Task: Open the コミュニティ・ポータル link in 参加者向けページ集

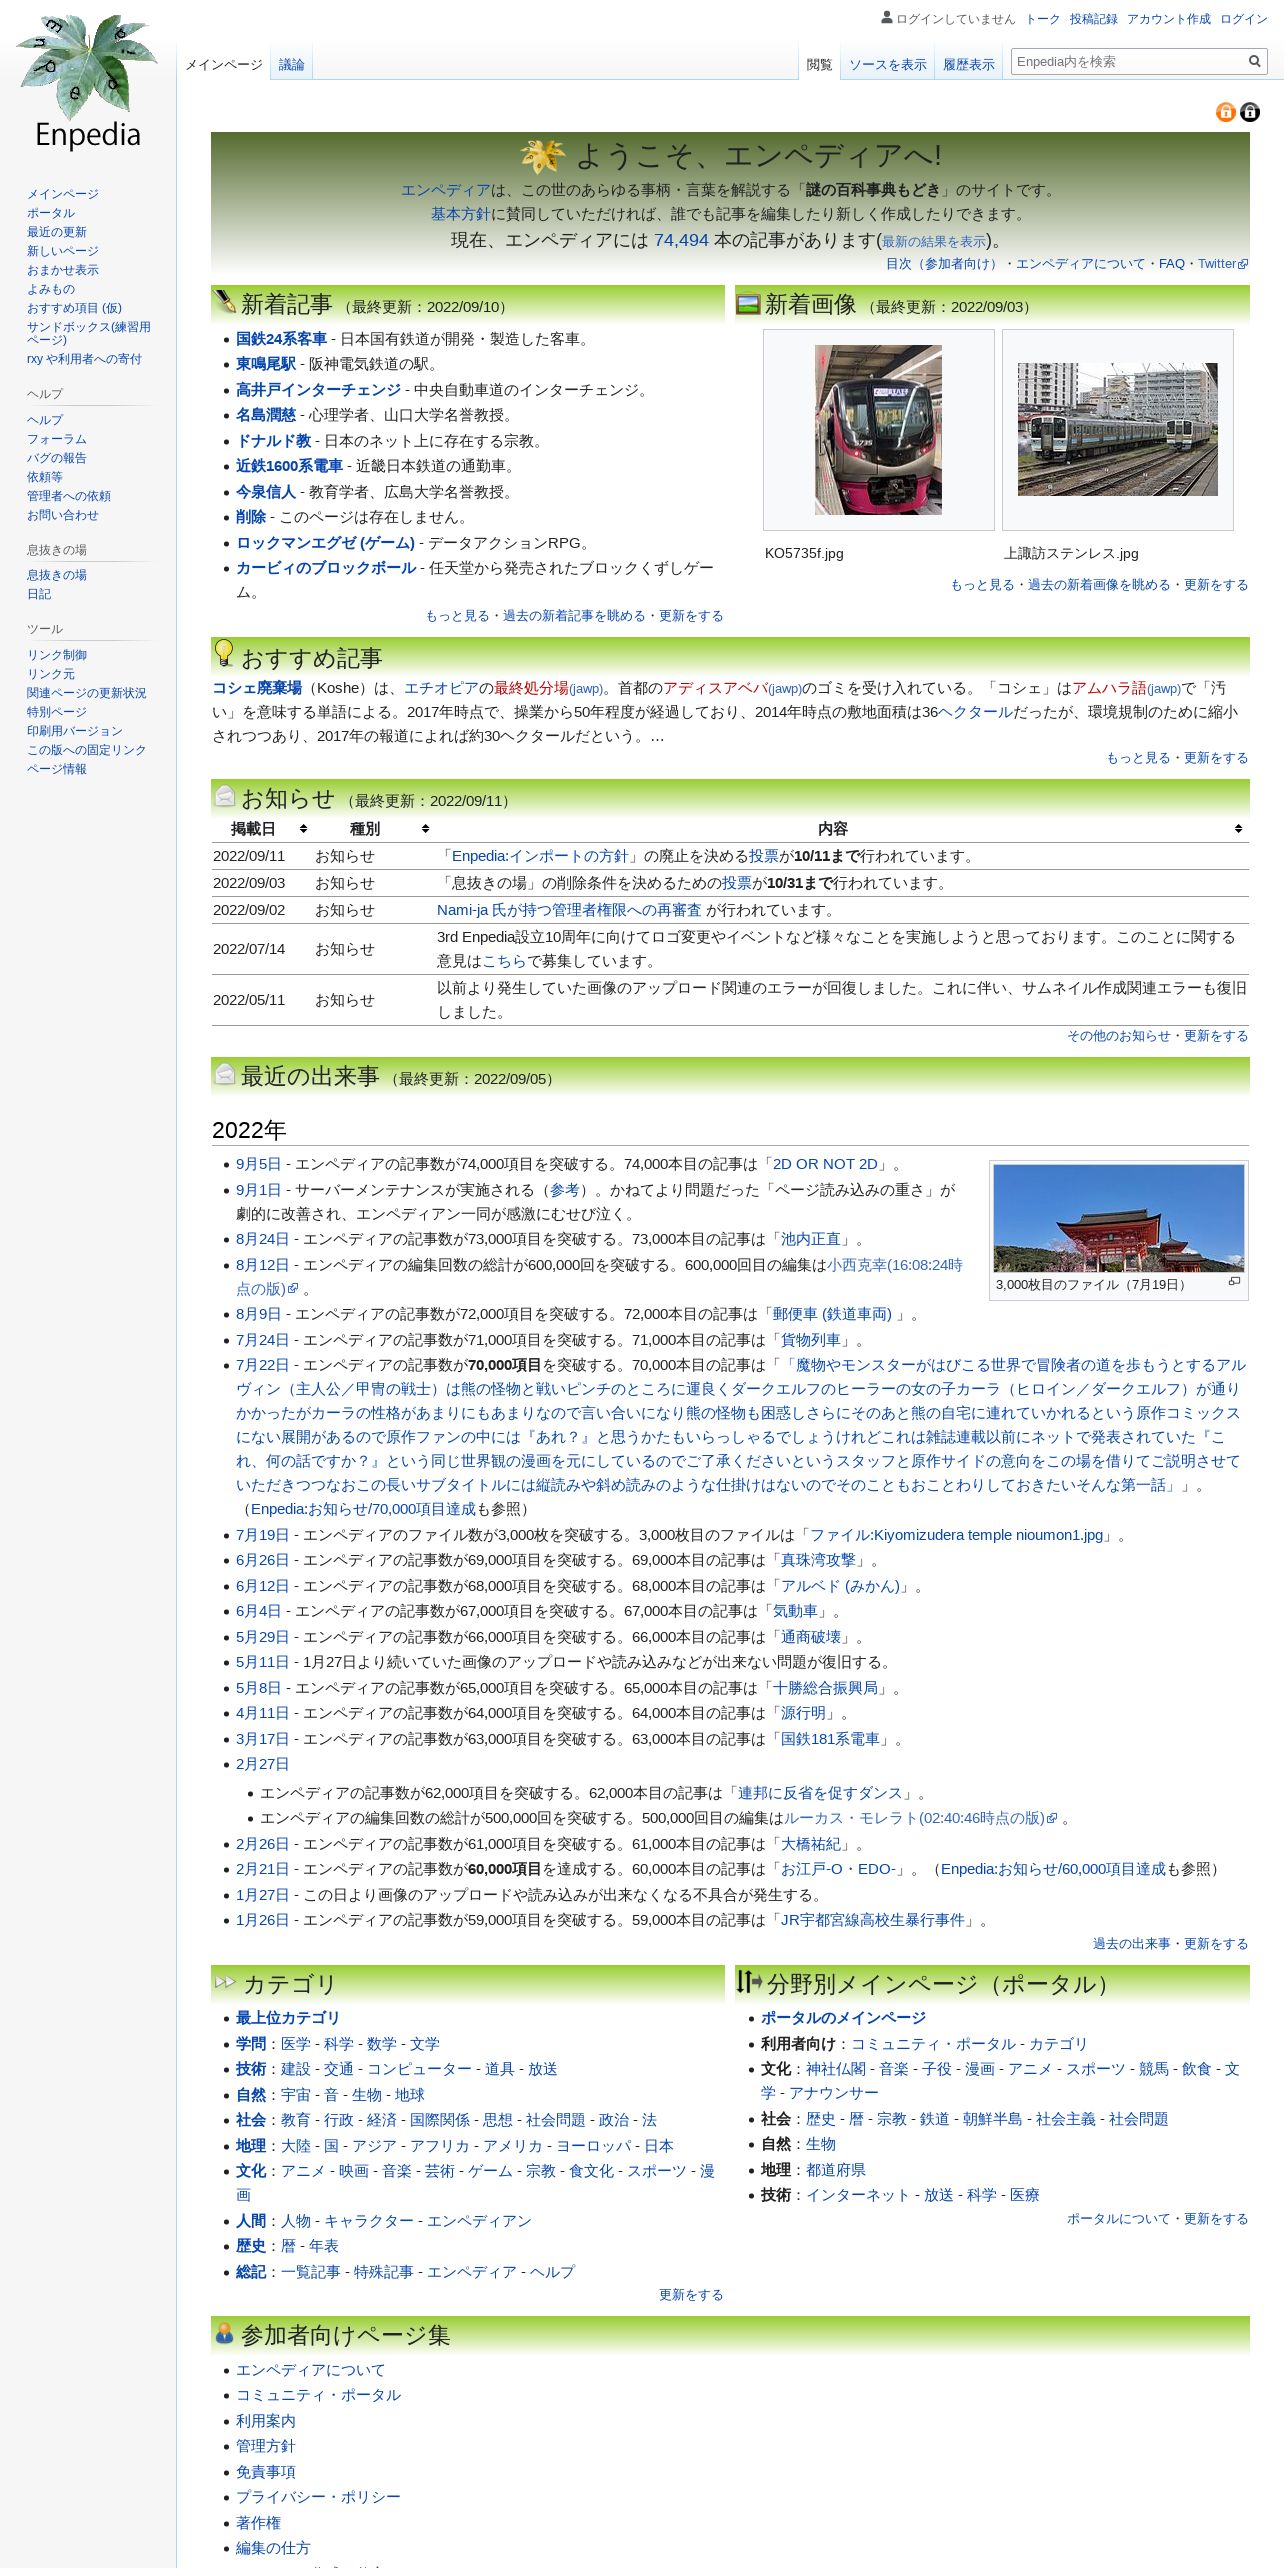Action: 318,2395
